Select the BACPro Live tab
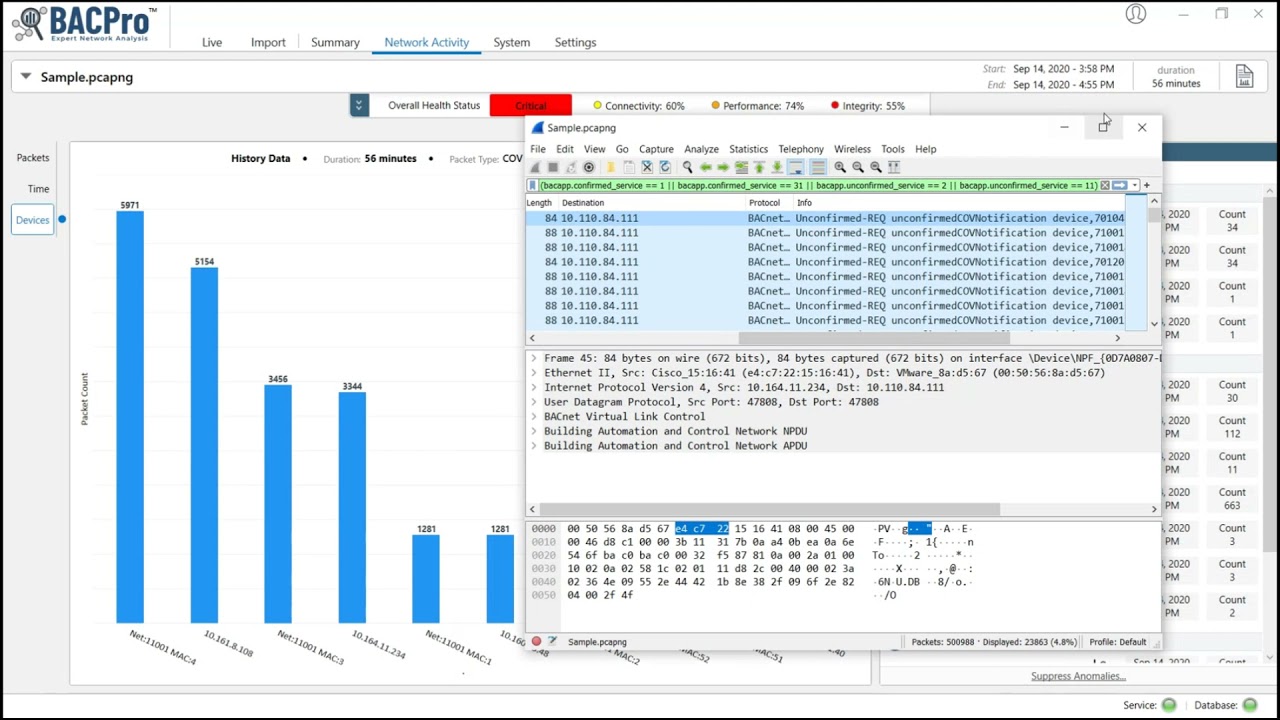Image resolution: width=1280 pixels, height=720 pixels. tap(212, 42)
